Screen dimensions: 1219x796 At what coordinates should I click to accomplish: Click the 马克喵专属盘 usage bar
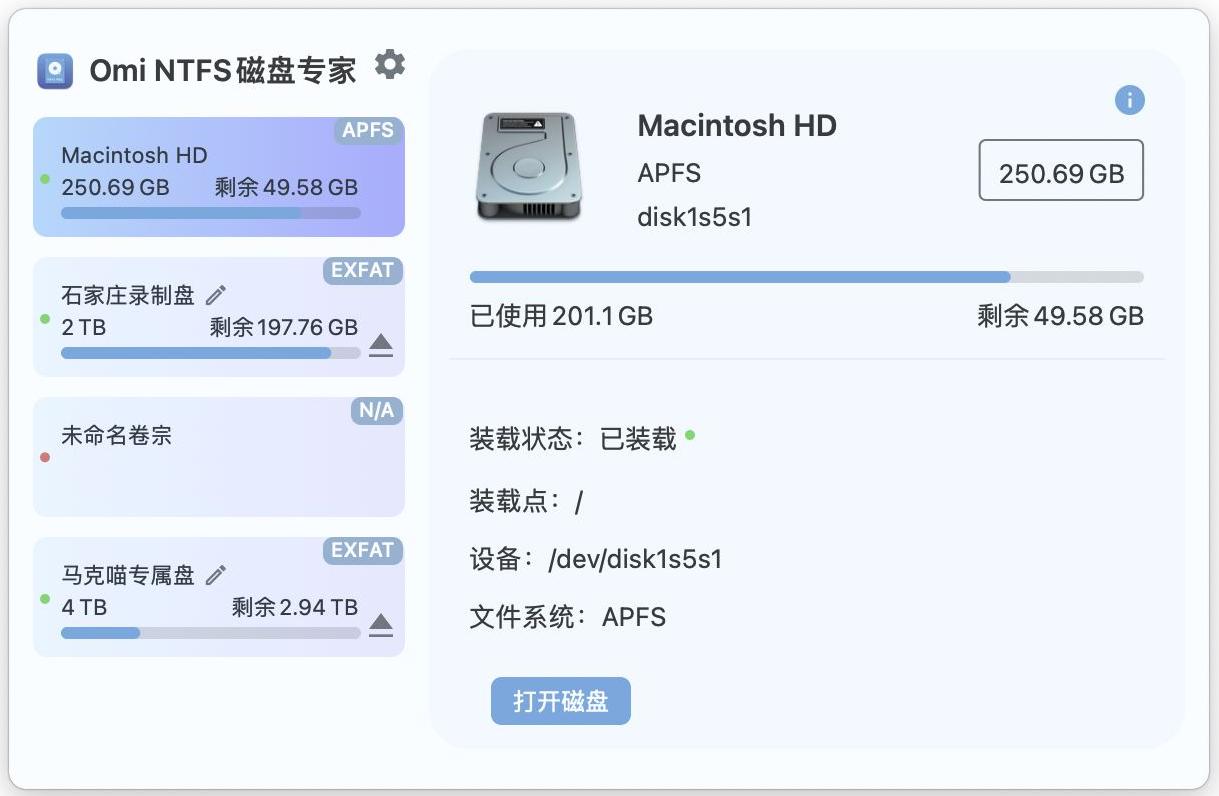pos(211,633)
